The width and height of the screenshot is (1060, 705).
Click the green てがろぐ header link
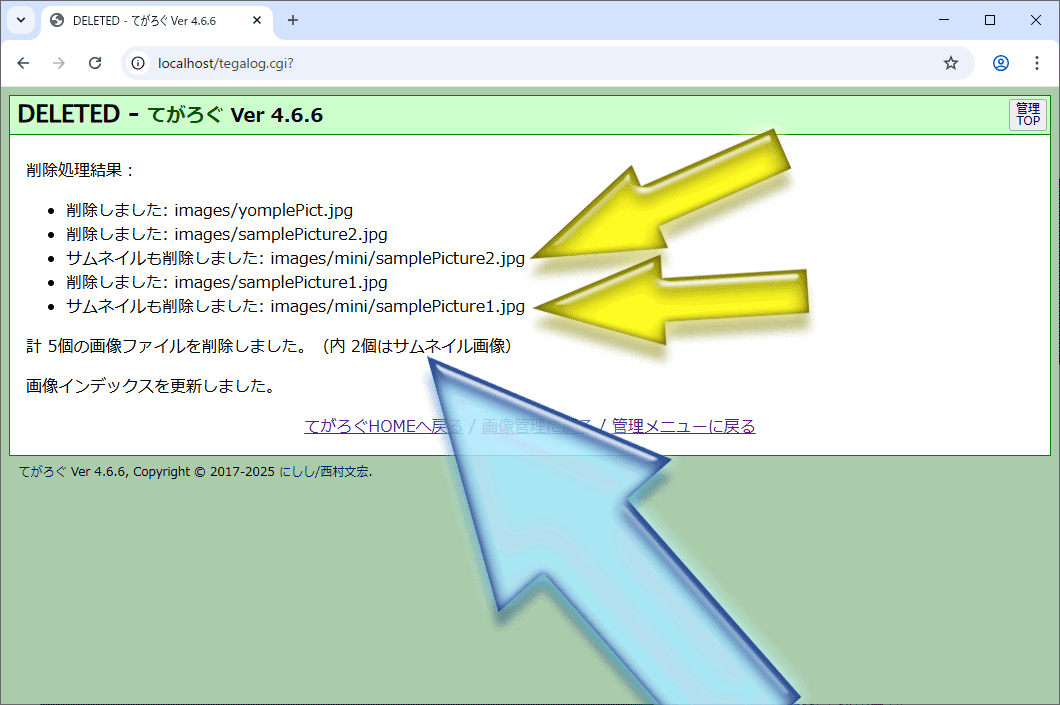[x=185, y=115]
